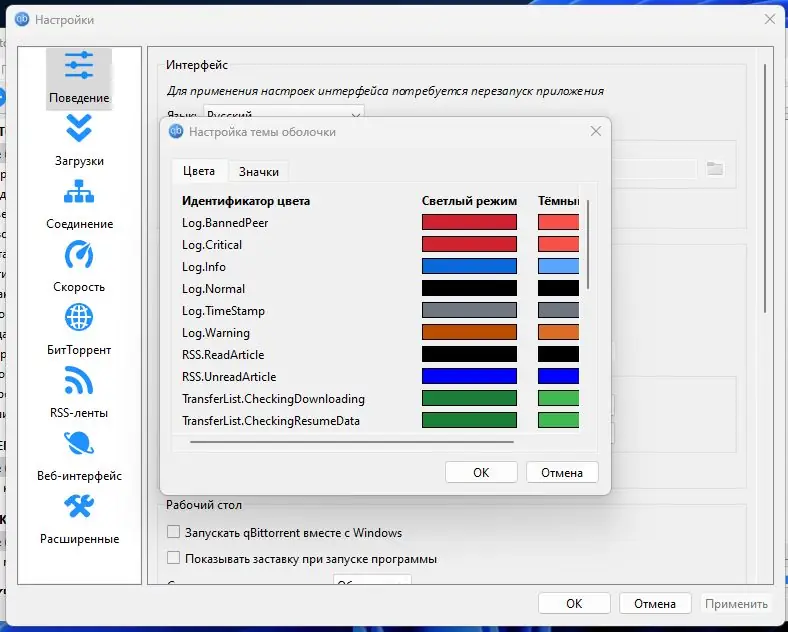Pick Log.Critical light mode color
788x632 pixels.
click(469, 244)
